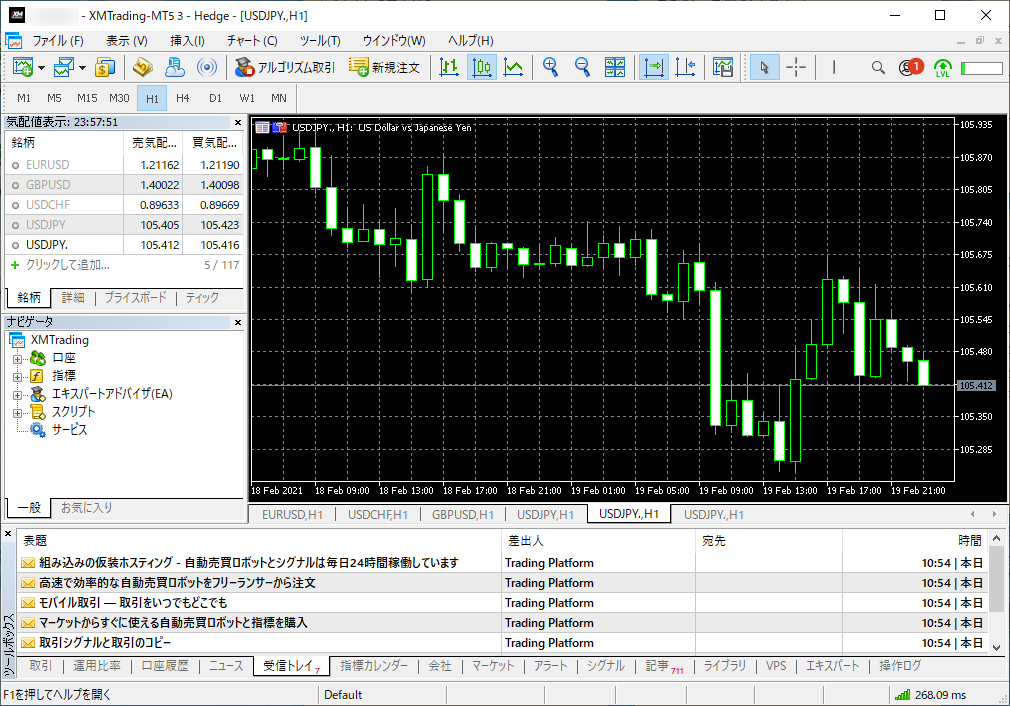Click the zoom out magnifier icon
The height and width of the screenshot is (706, 1010).
582,67
